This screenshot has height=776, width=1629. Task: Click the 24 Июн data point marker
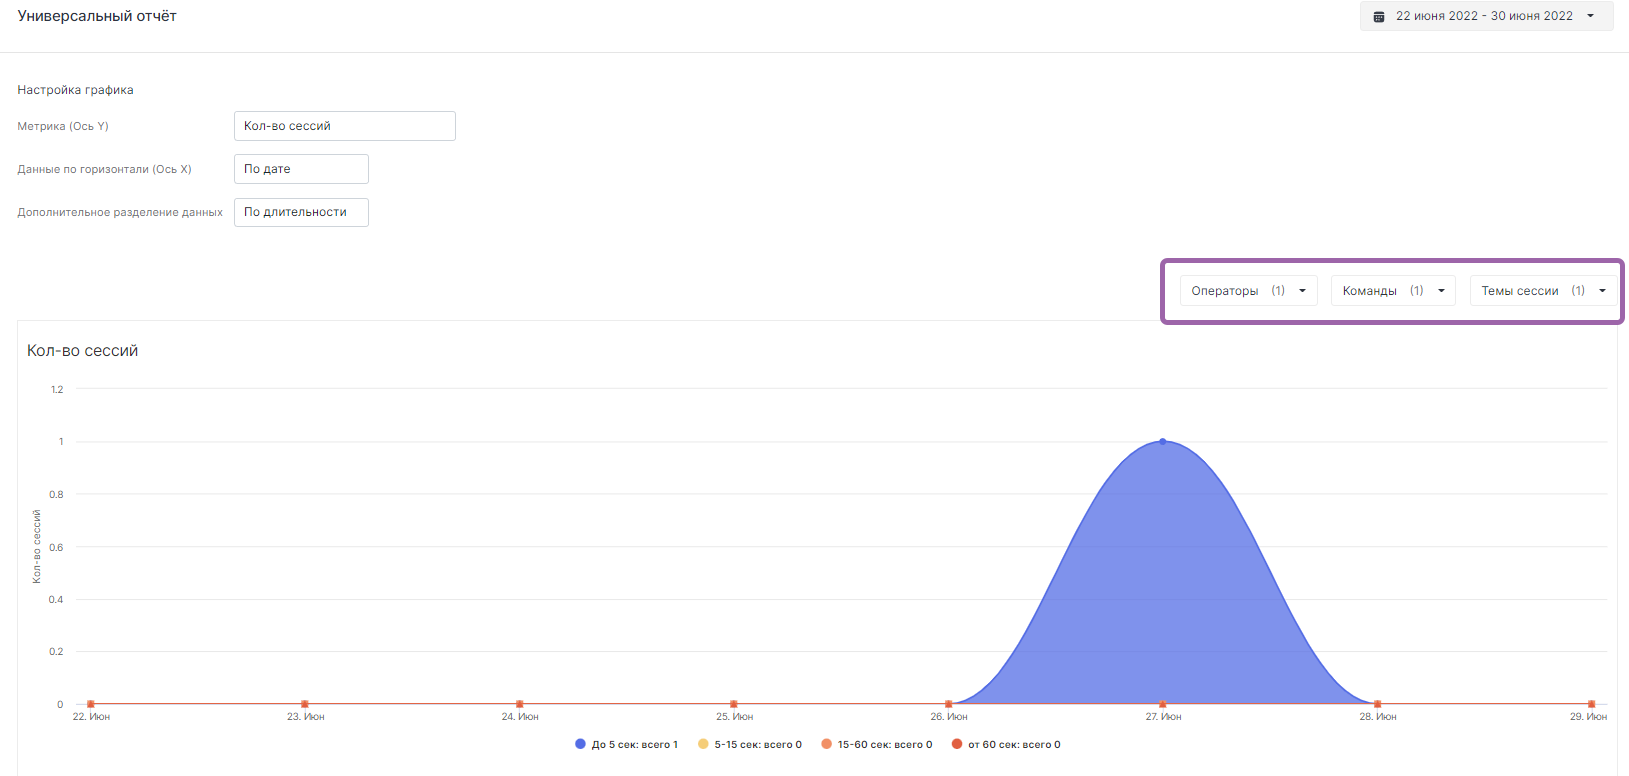click(x=519, y=704)
